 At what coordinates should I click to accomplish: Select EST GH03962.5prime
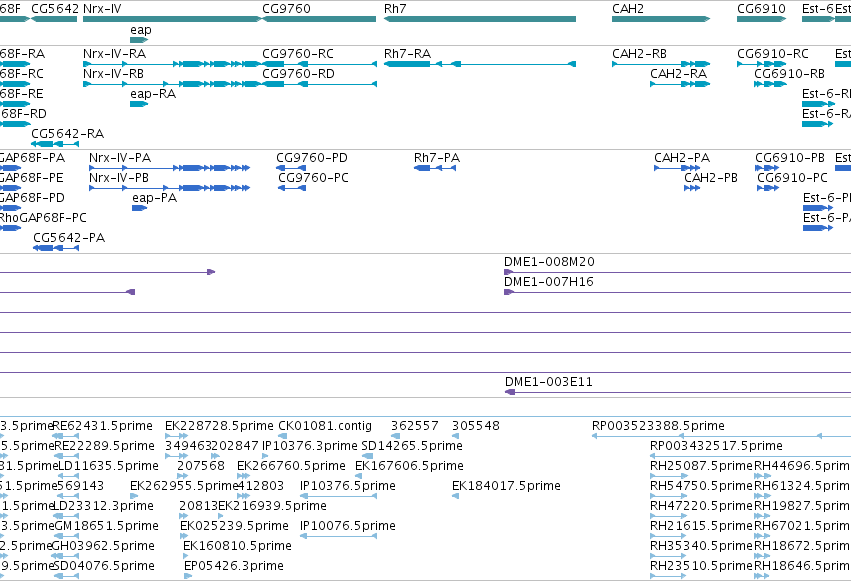click(65, 556)
